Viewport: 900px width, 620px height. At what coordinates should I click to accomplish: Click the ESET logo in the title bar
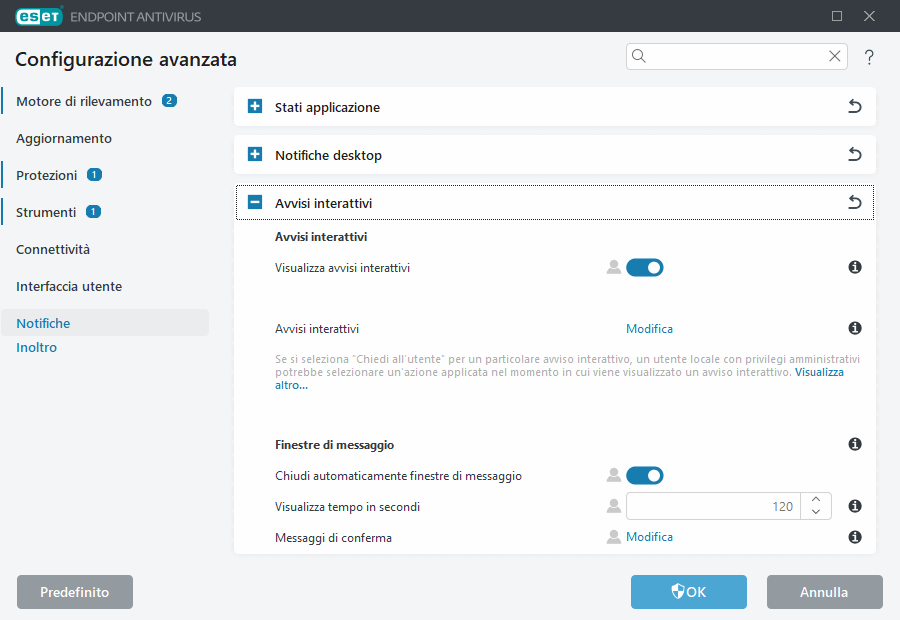click(x=39, y=16)
